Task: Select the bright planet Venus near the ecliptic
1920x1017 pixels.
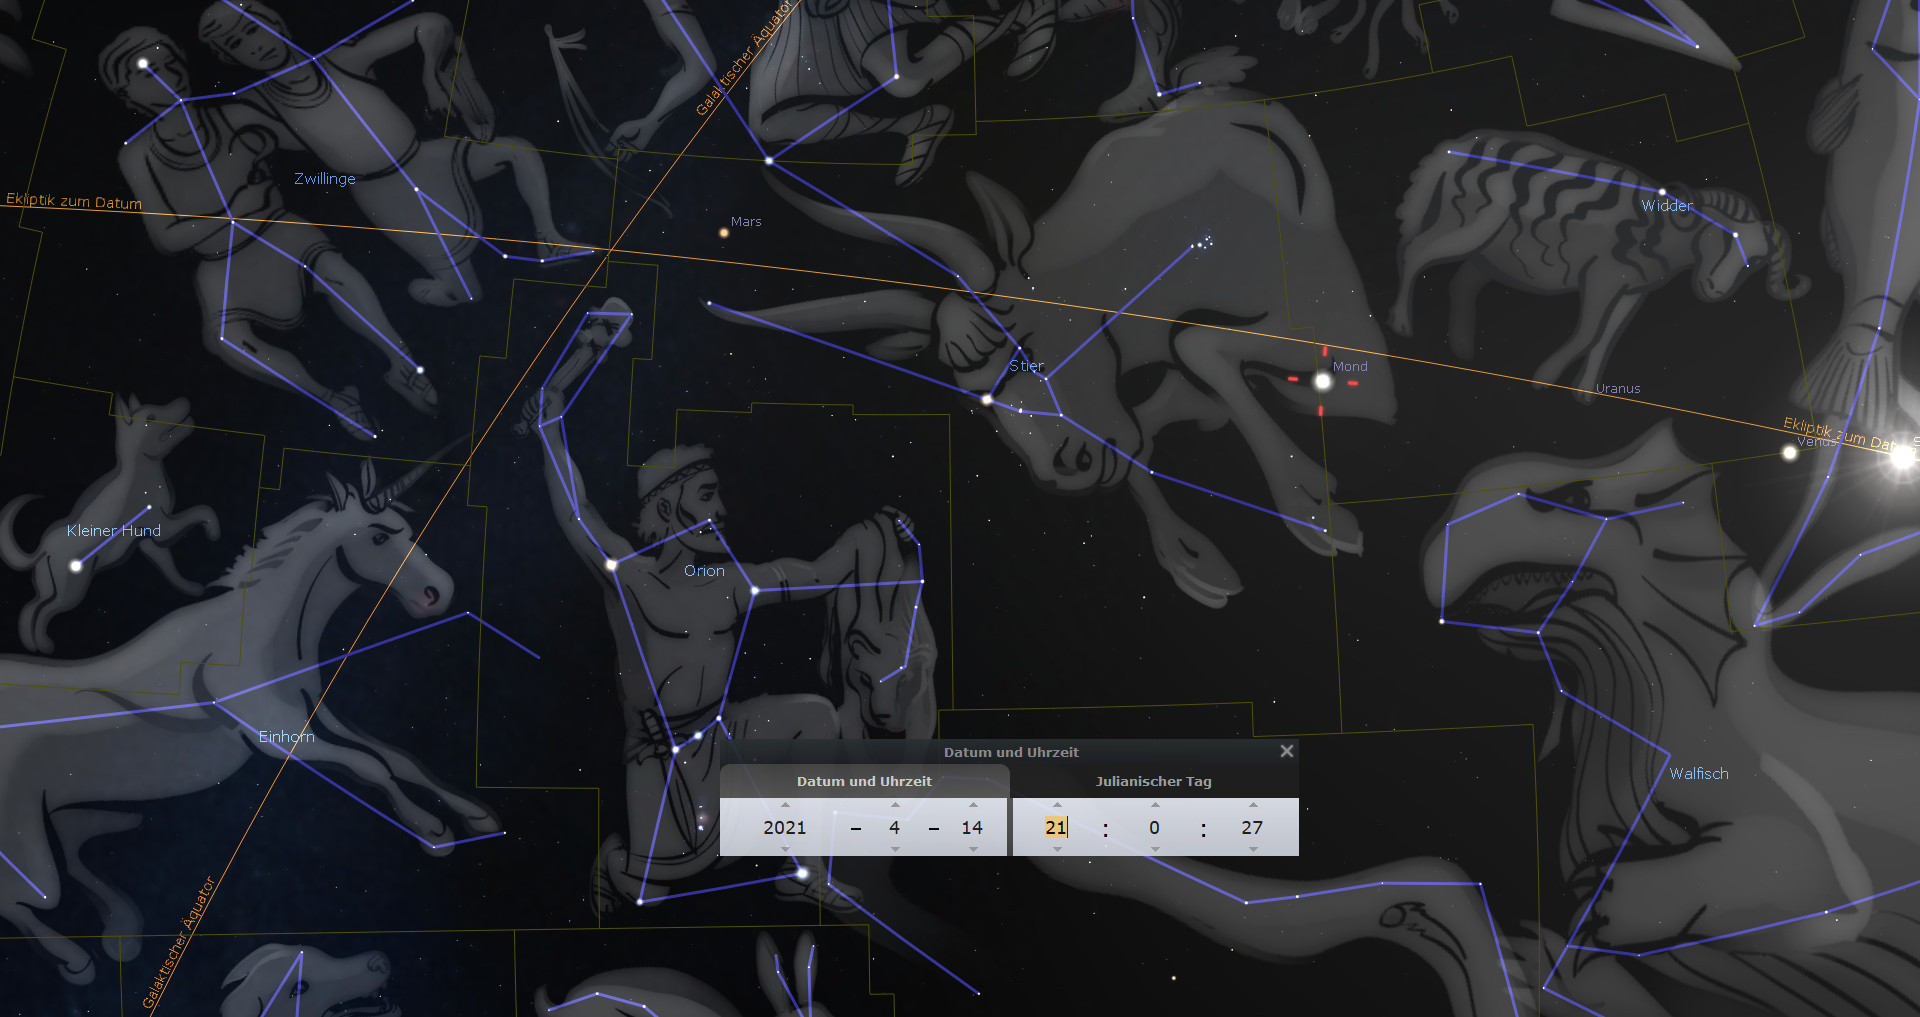Action: tap(1790, 453)
